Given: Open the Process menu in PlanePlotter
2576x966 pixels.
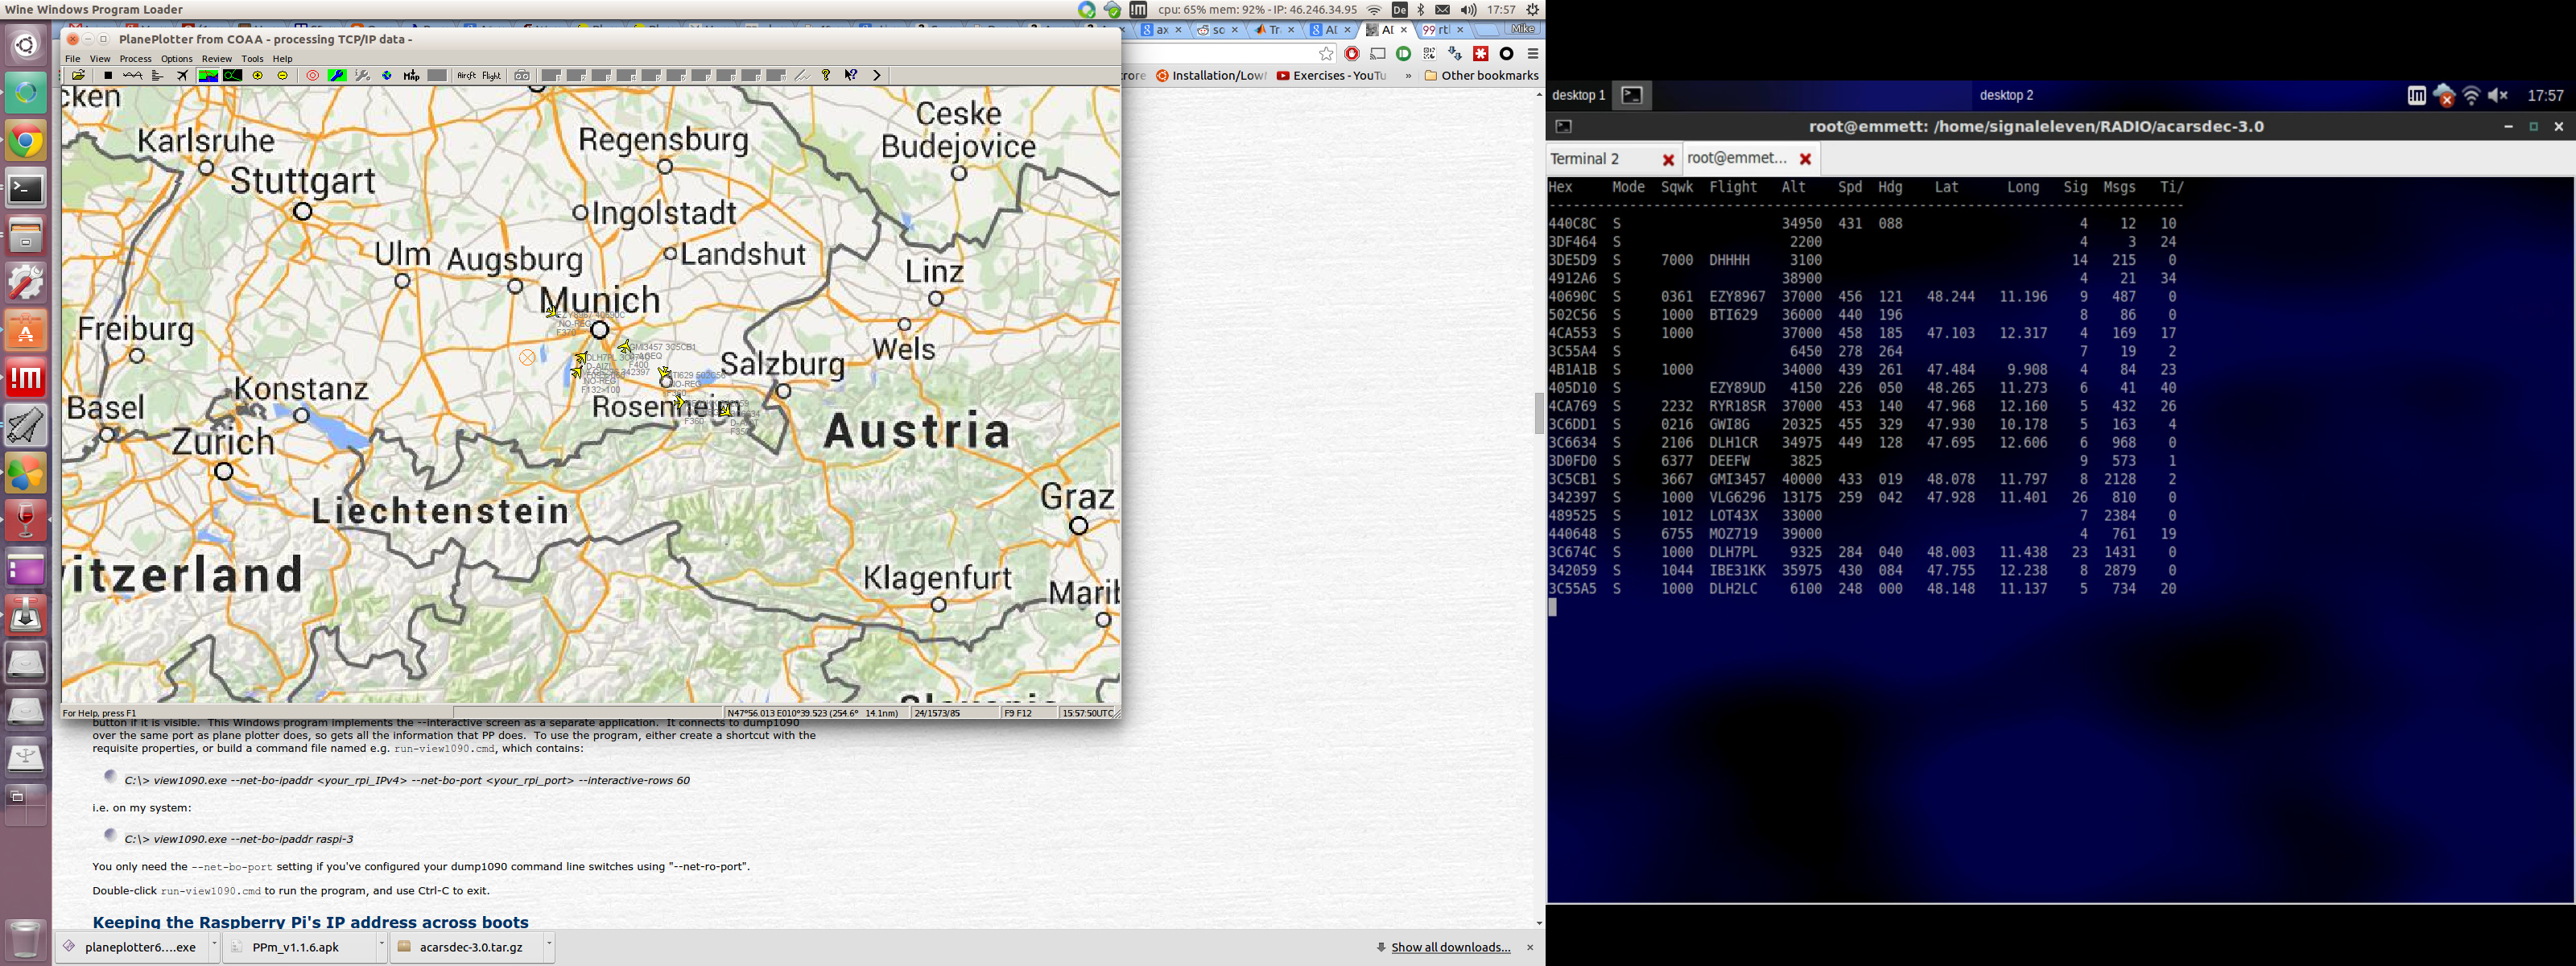Looking at the screenshot, I should [x=136, y=59].
